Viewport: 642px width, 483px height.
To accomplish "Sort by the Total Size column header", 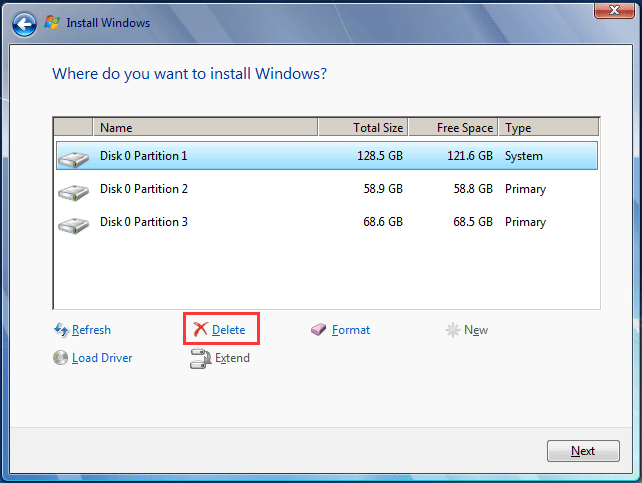I will point(363,128).
